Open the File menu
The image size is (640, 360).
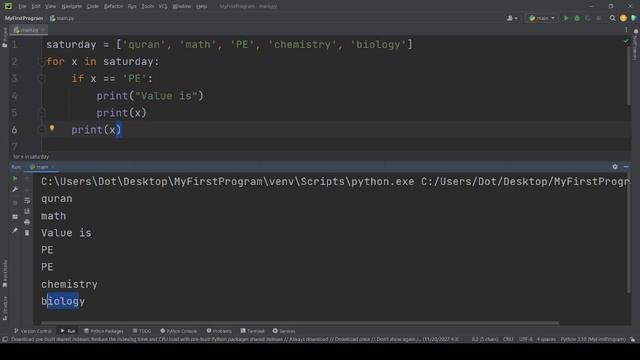click(x=22, y=6)
